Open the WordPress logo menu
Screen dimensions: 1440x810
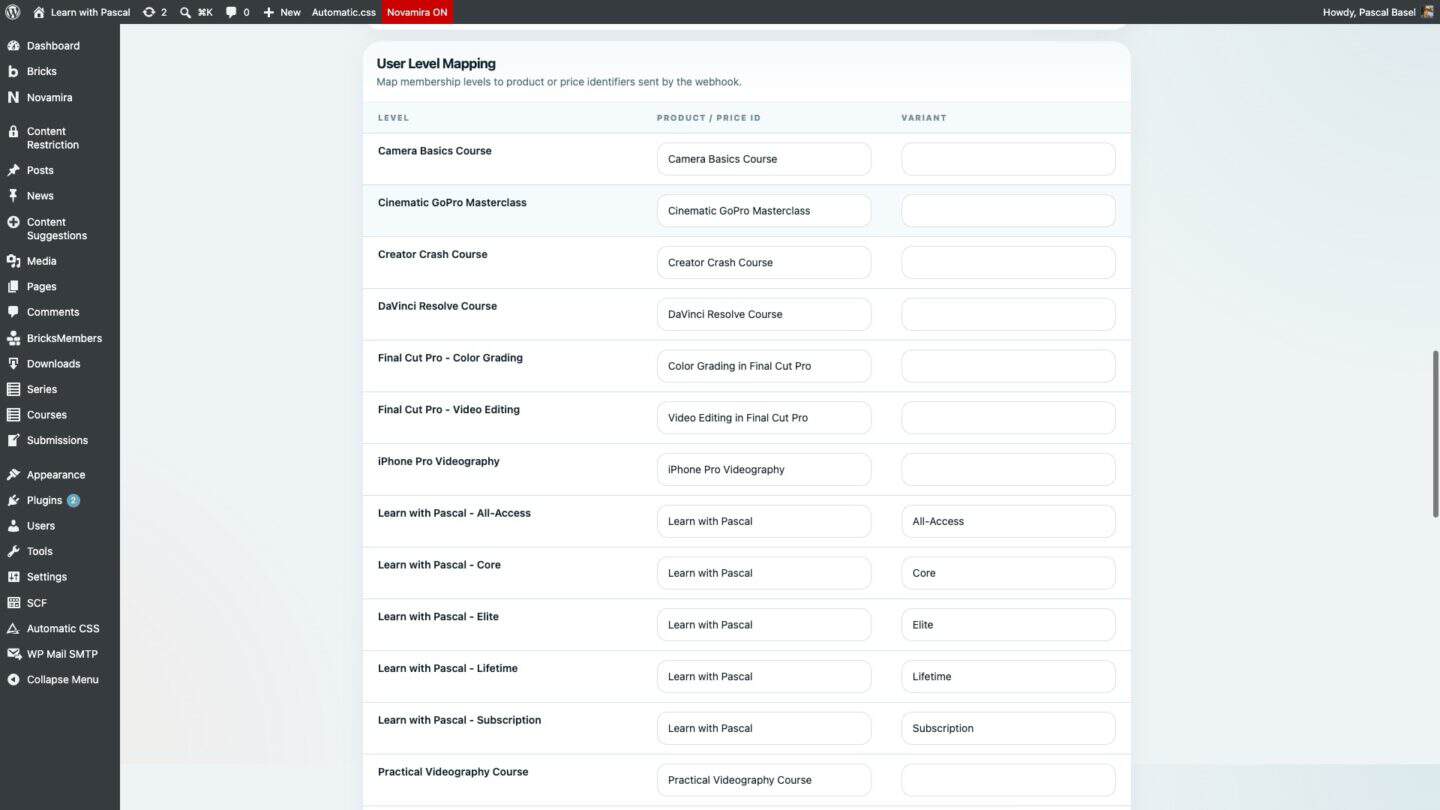pos(13,12)
